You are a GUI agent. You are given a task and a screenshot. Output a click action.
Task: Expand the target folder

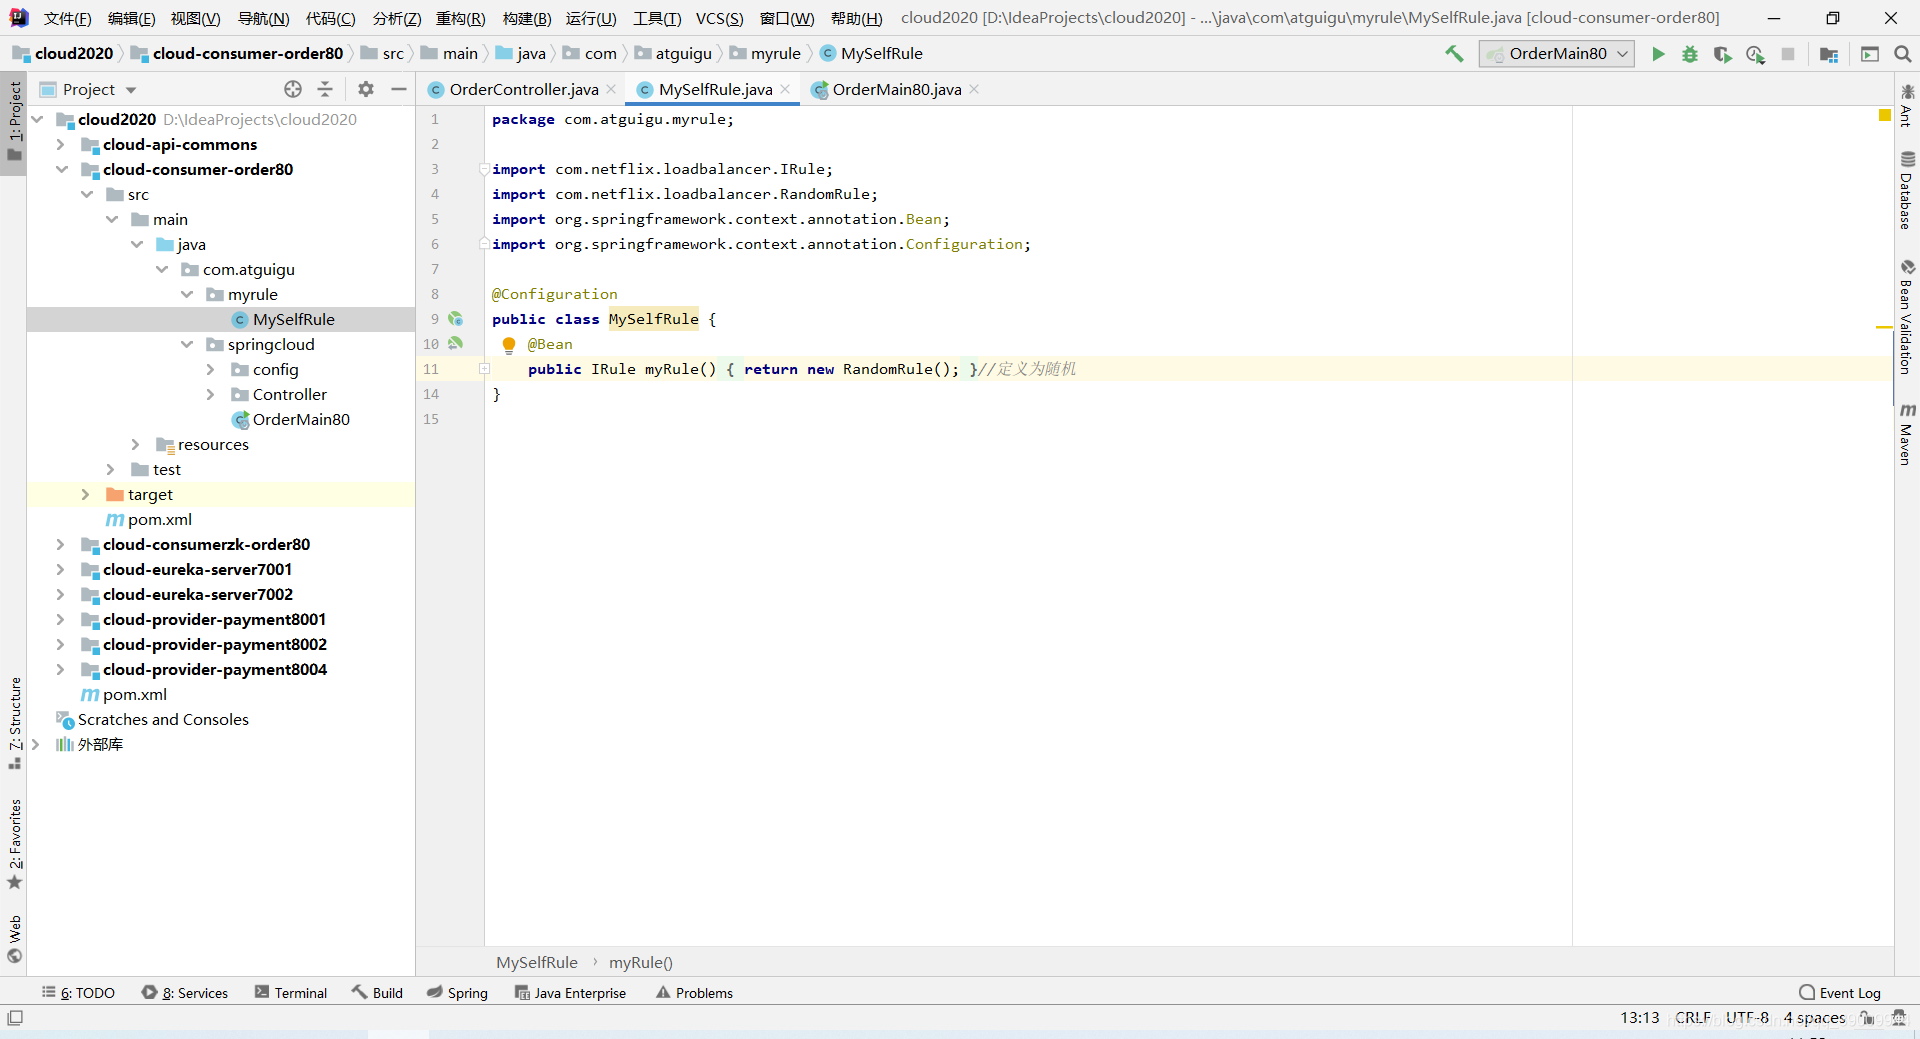86,494
